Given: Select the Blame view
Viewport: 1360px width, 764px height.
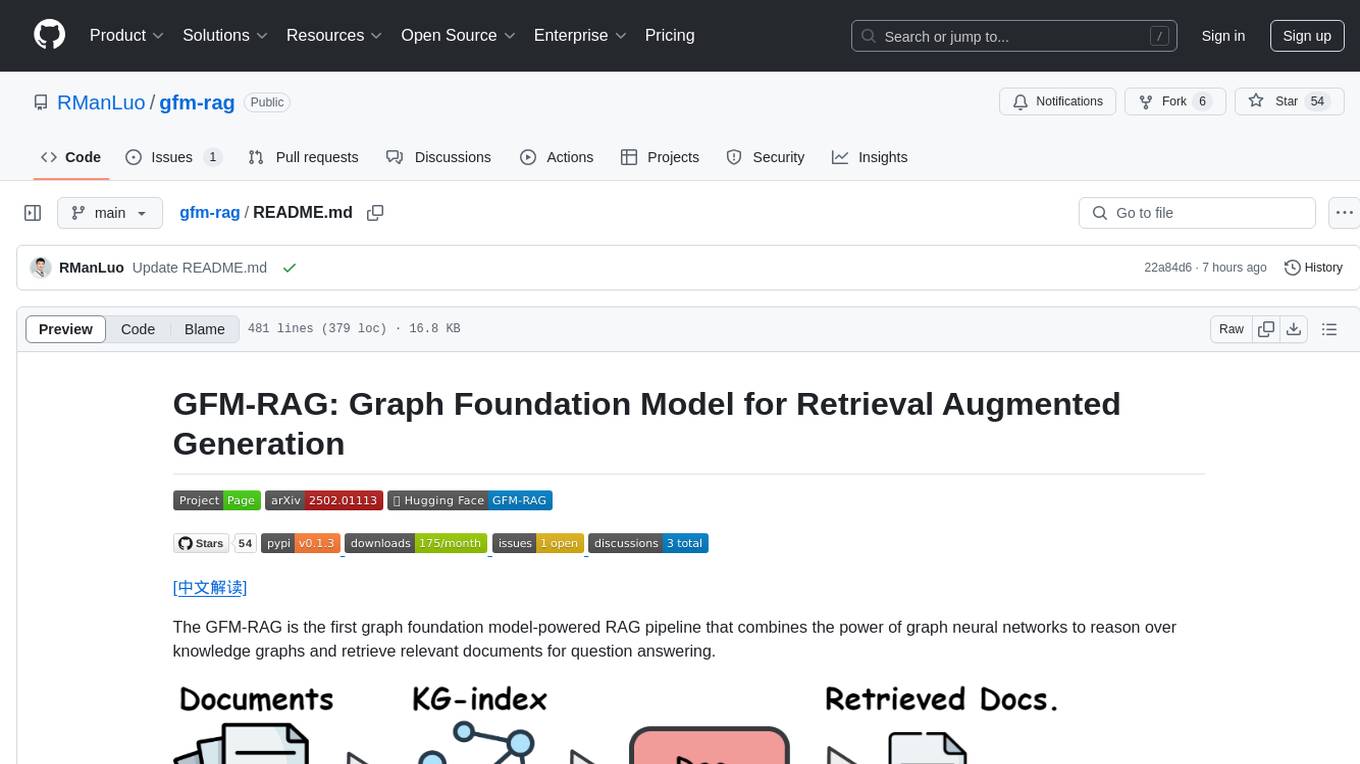Looking at the screenshot, I should 204,329.
